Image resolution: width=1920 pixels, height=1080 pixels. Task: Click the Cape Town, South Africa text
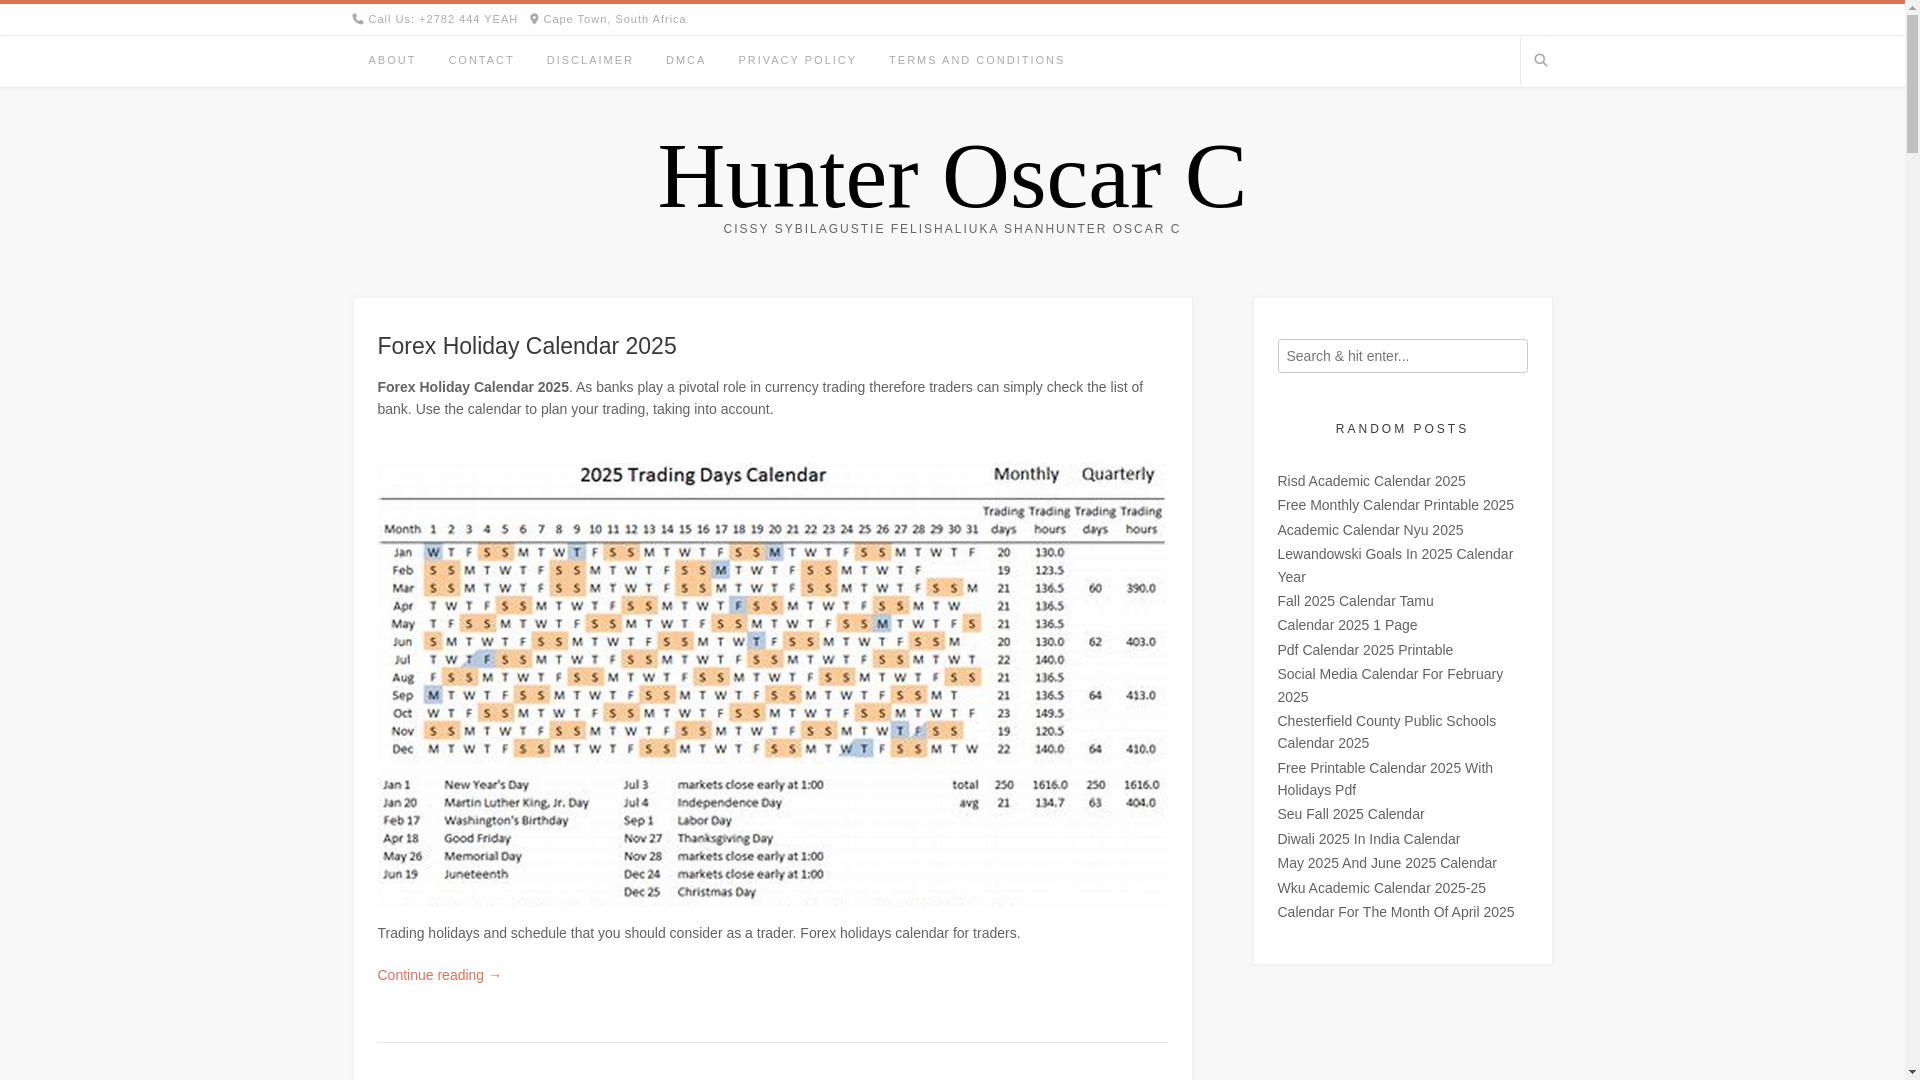click(x=615, y=19)
